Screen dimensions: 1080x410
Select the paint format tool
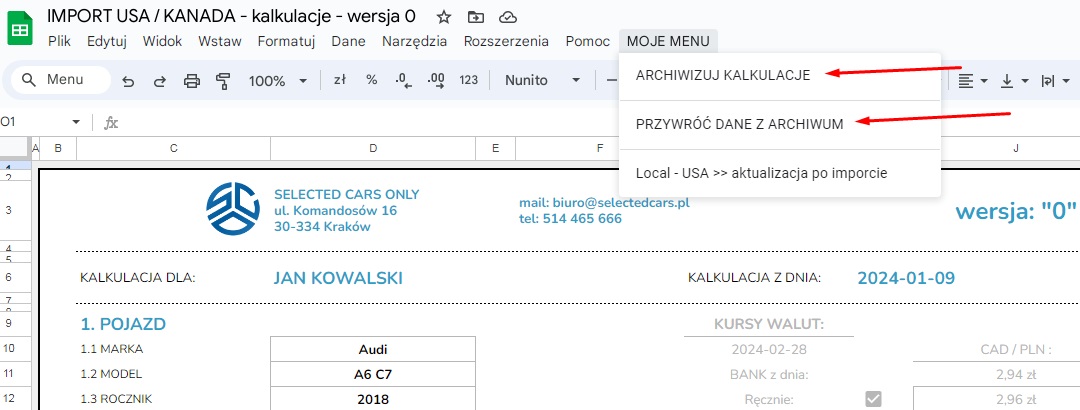(223, 81)
